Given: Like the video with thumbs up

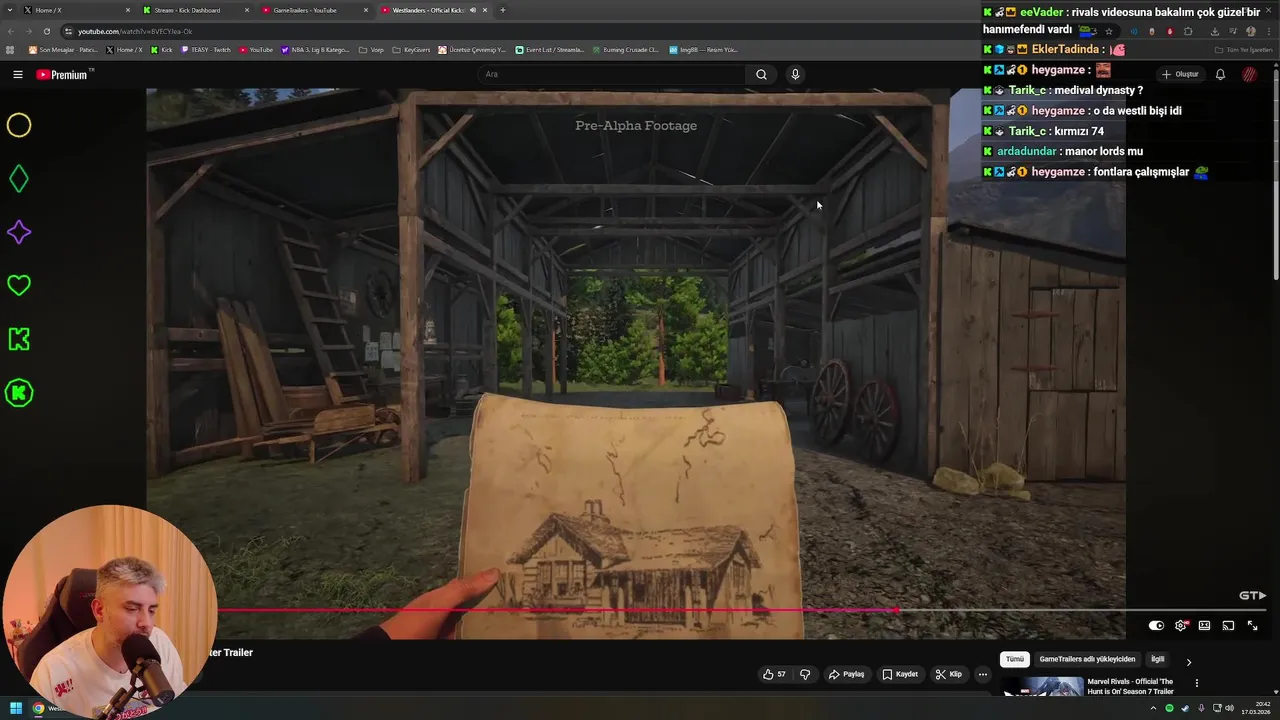Looking at the screenshot, I should point(774,674).
